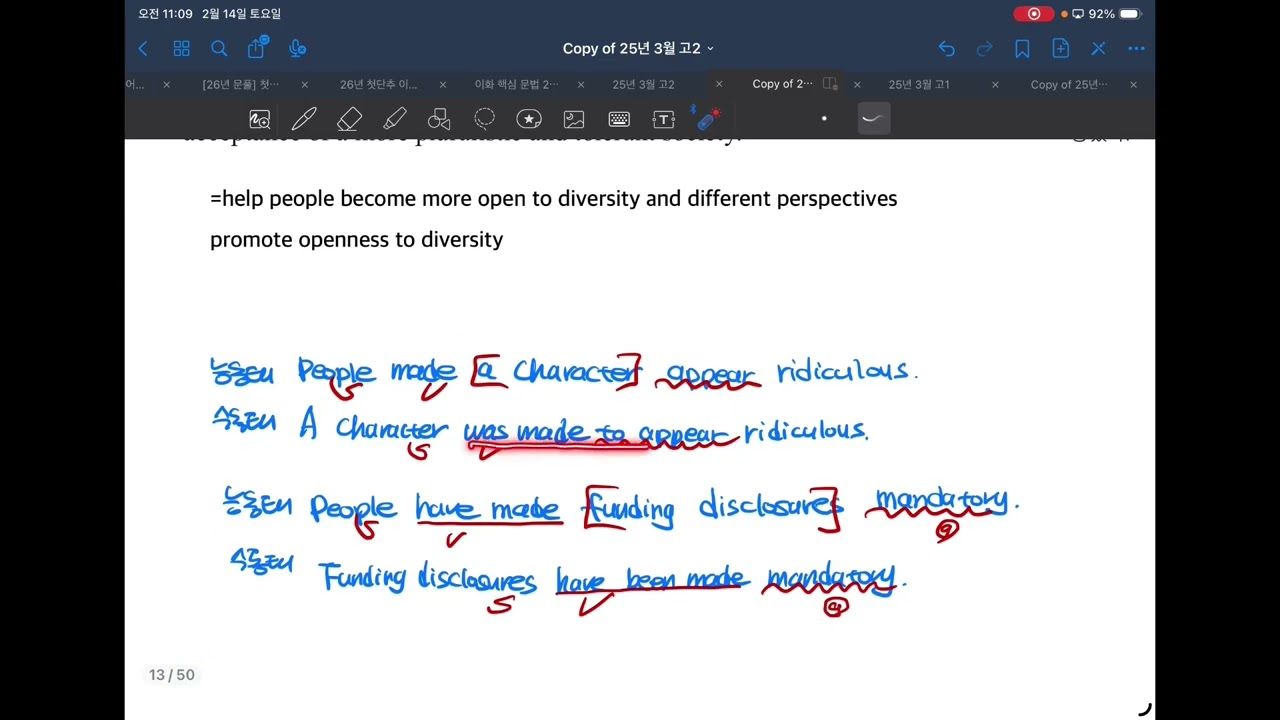Close the active 'Copy of 2…' tab
This screenshot has height=720, width=1280.
click(857, 85)
